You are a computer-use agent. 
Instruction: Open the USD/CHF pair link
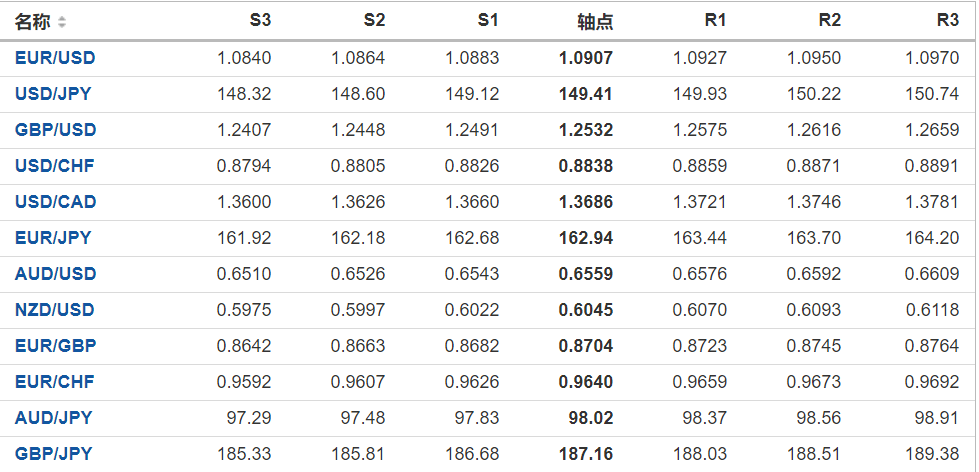point(54,166)
